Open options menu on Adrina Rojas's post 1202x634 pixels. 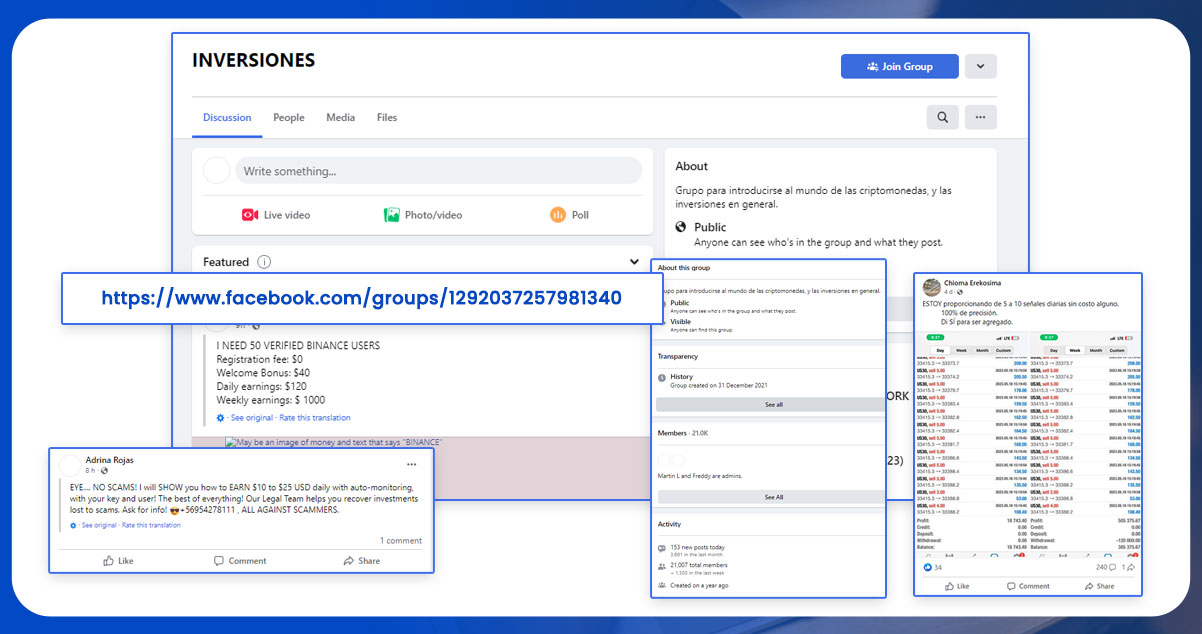[411, 464]
